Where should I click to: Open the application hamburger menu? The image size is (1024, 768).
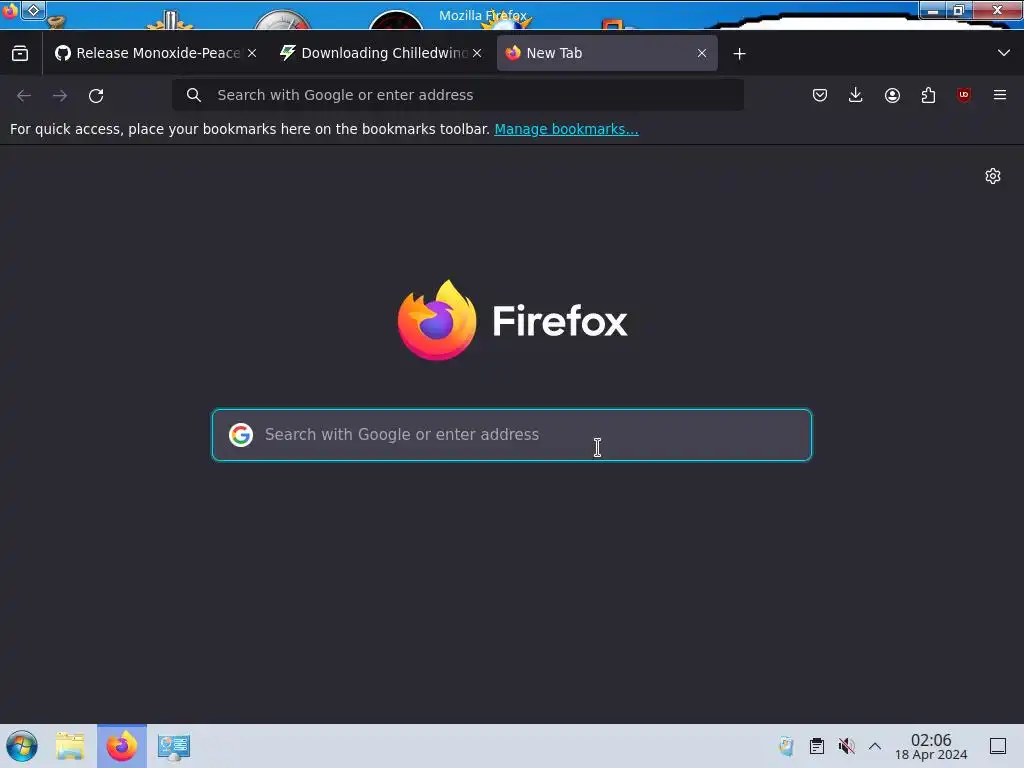coord(1000,95)
